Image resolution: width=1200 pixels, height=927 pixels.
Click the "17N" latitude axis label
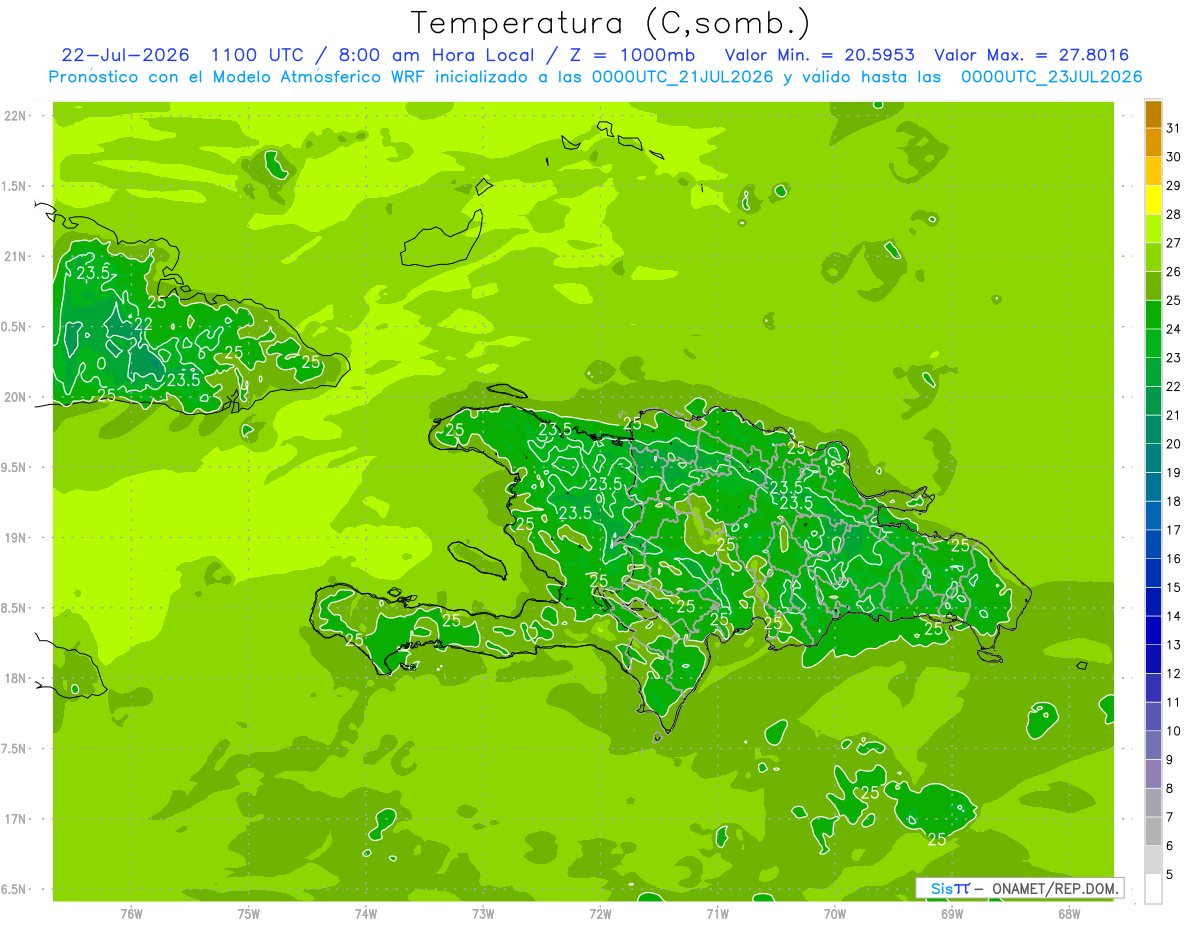click(x=15, y=819)
